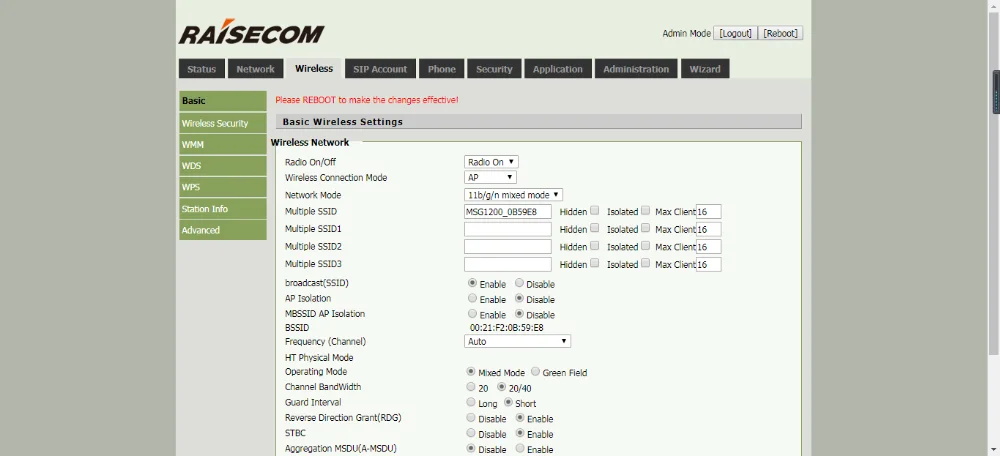Click the Raisecom logo
The height and width of the screenshot is (456, 1000).
(x=251, y=33)
